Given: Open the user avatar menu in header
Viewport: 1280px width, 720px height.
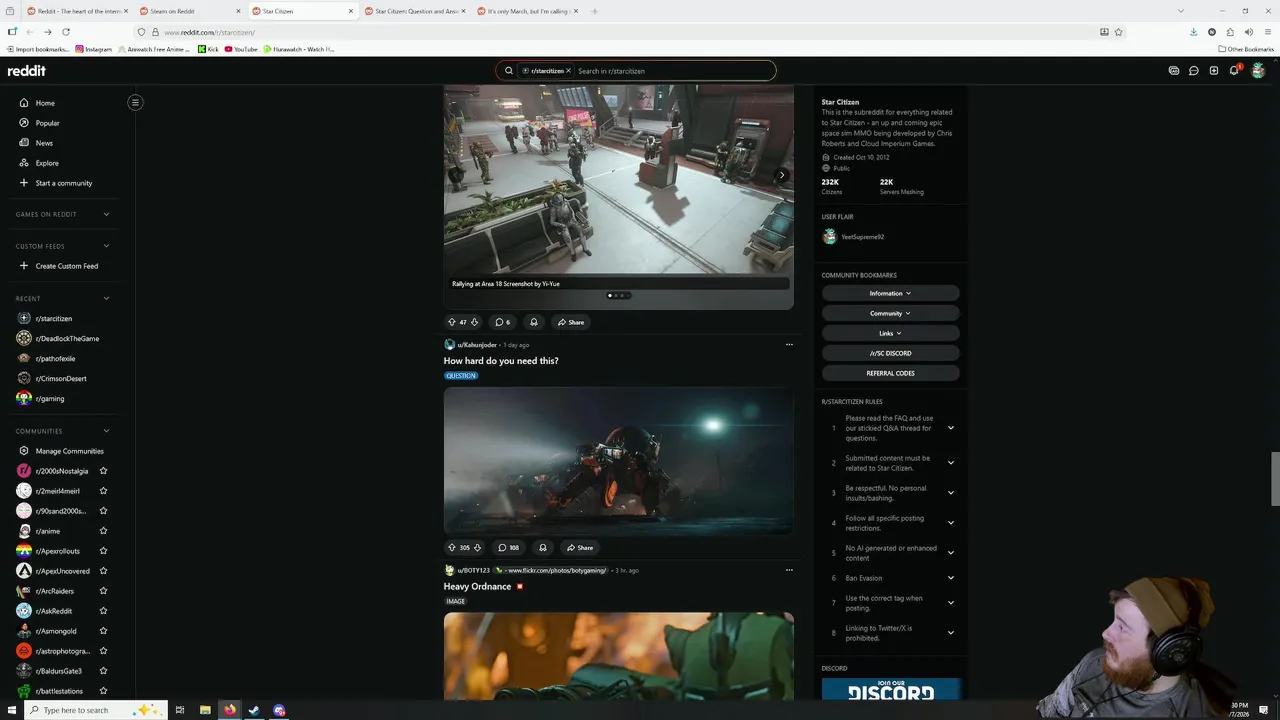Looking at the screenshot, I should coord(1258,71).
